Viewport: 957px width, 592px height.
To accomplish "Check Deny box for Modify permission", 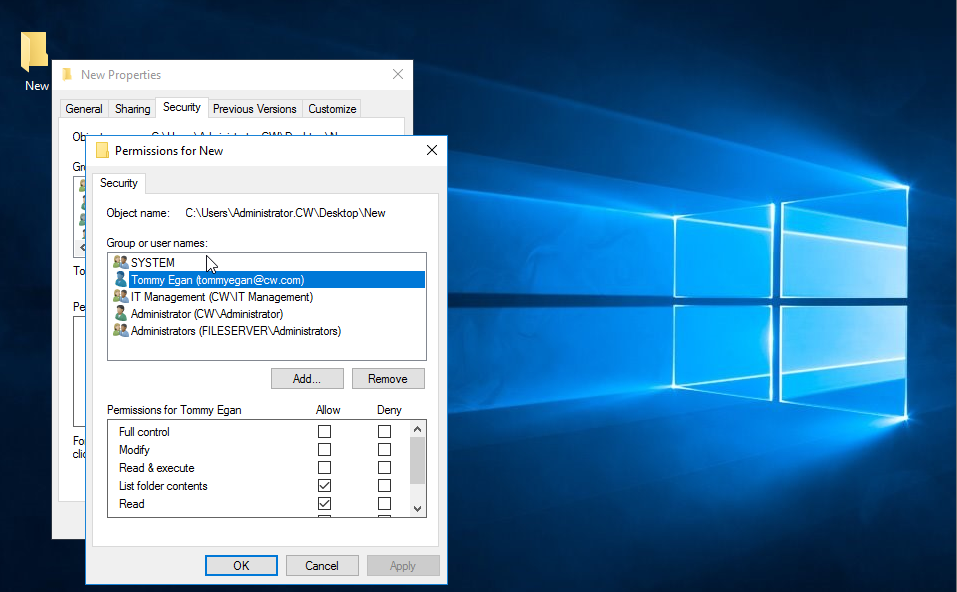I will (384, 450).
